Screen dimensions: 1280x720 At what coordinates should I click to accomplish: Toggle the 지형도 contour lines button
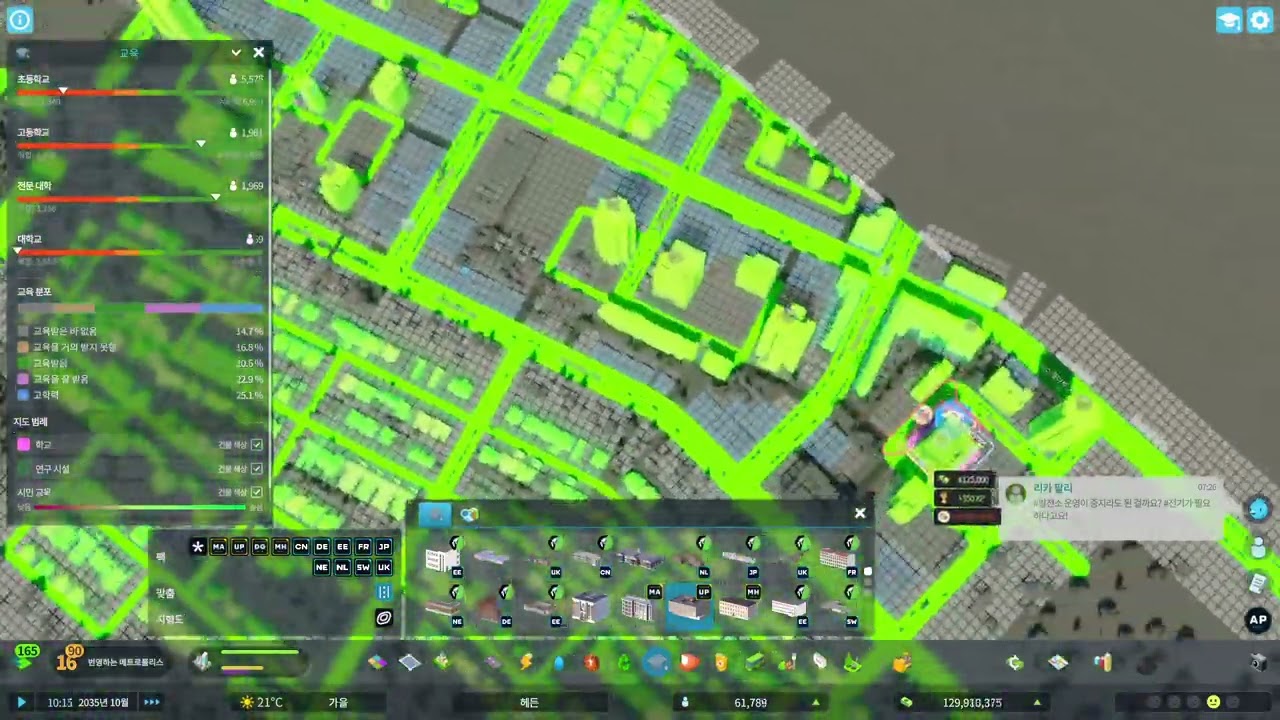coord(384,619)
